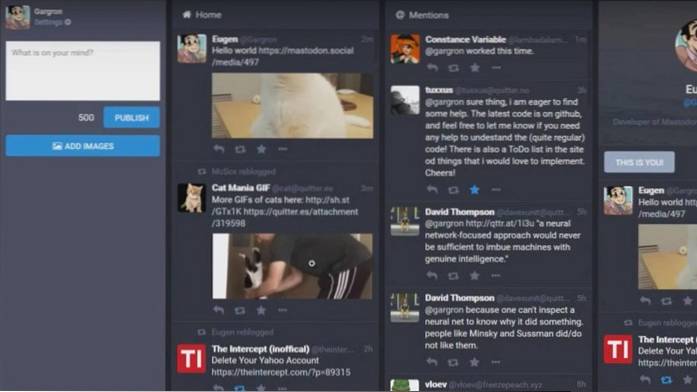Open more options on Eugen's Home post

[283, 149]
